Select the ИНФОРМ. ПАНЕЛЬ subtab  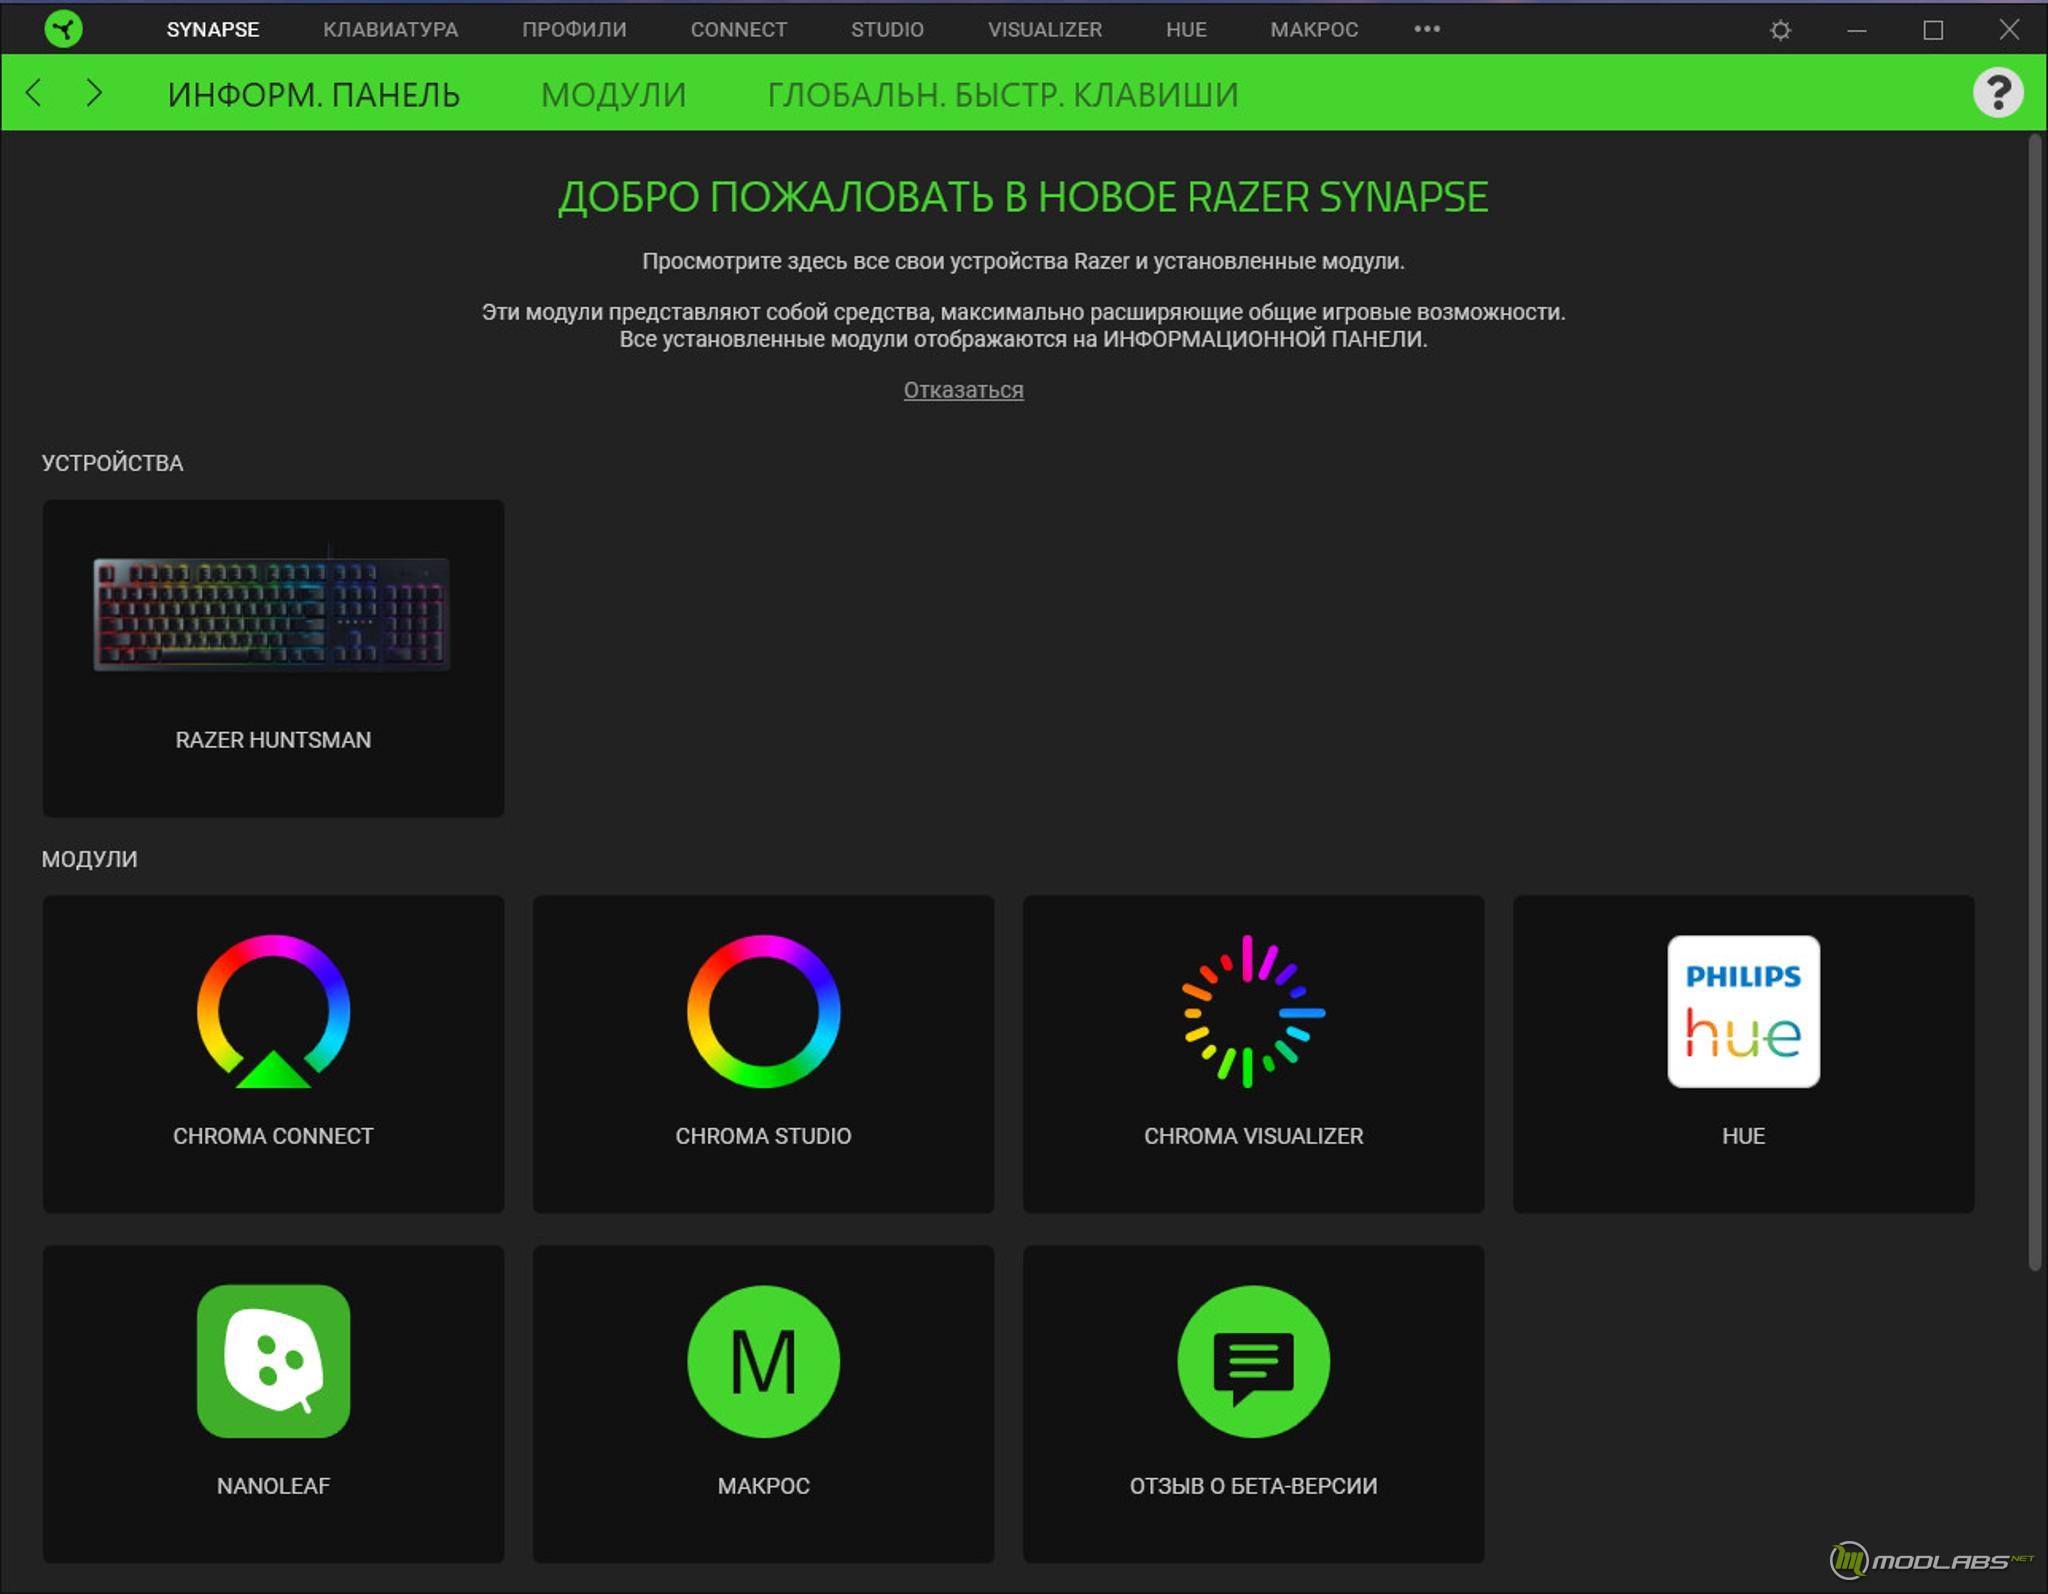(313, 95)
